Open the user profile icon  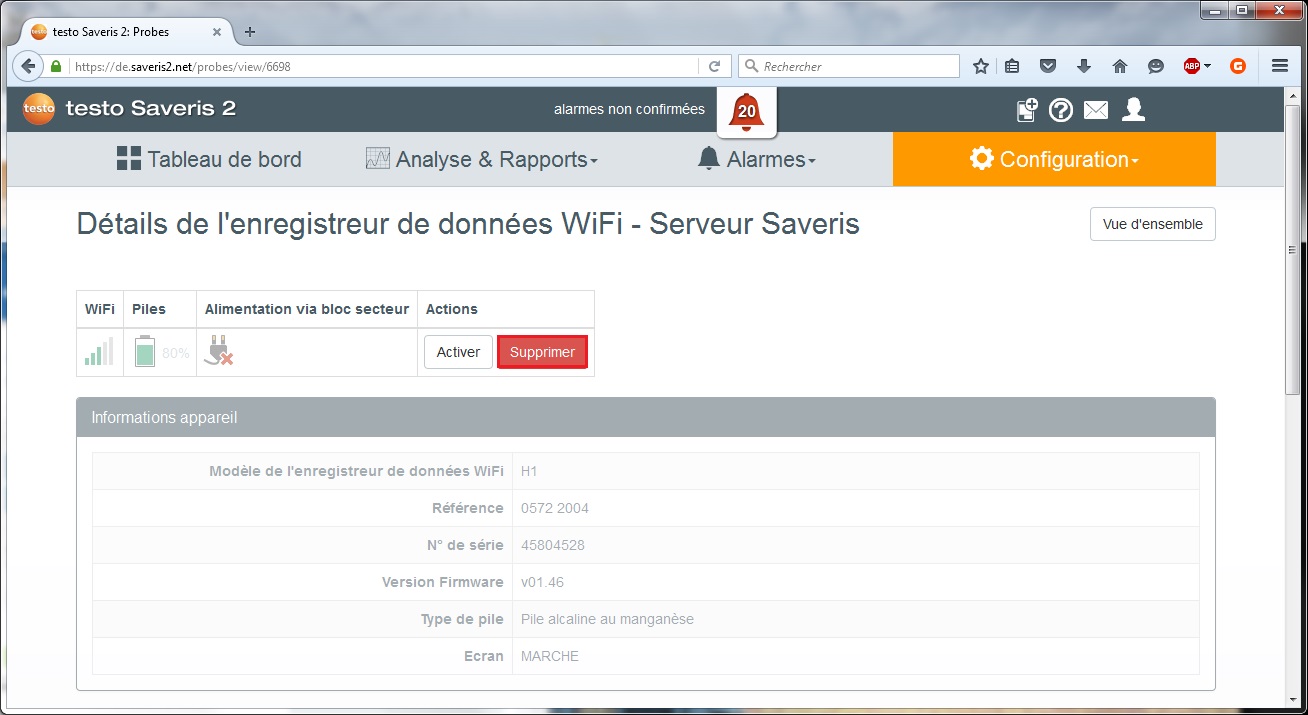click(1133, 109)
